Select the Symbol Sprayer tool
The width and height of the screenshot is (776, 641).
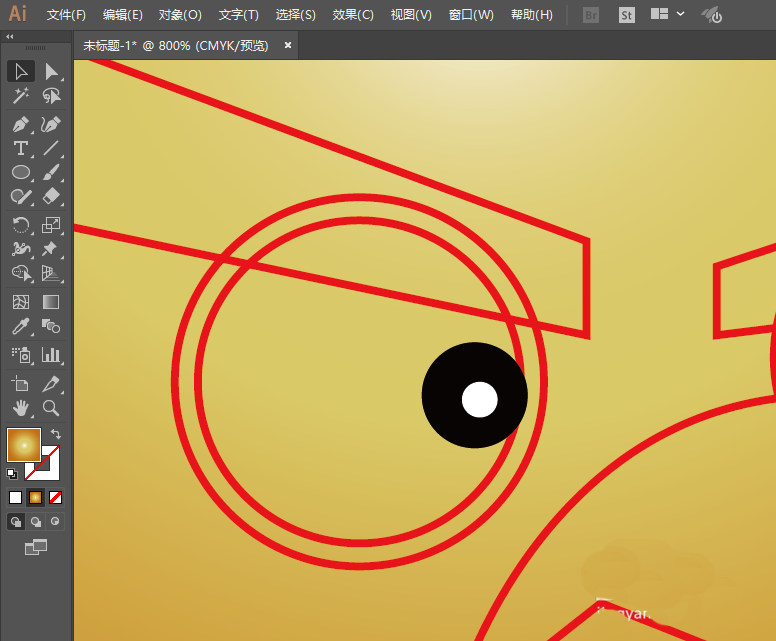[x=21, y=355]
